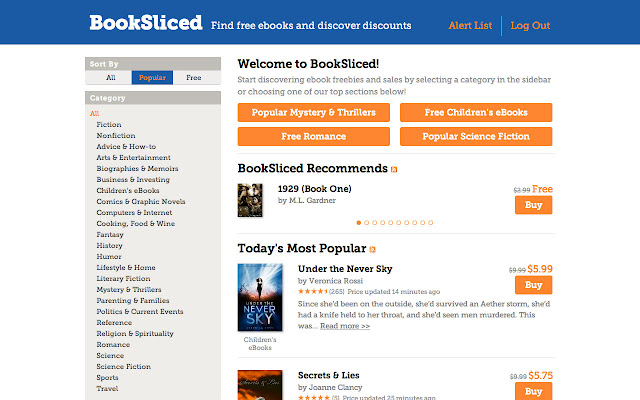Open the Alert List page
The height and width of the screenshot is (400, 640).
coord(470,25)
